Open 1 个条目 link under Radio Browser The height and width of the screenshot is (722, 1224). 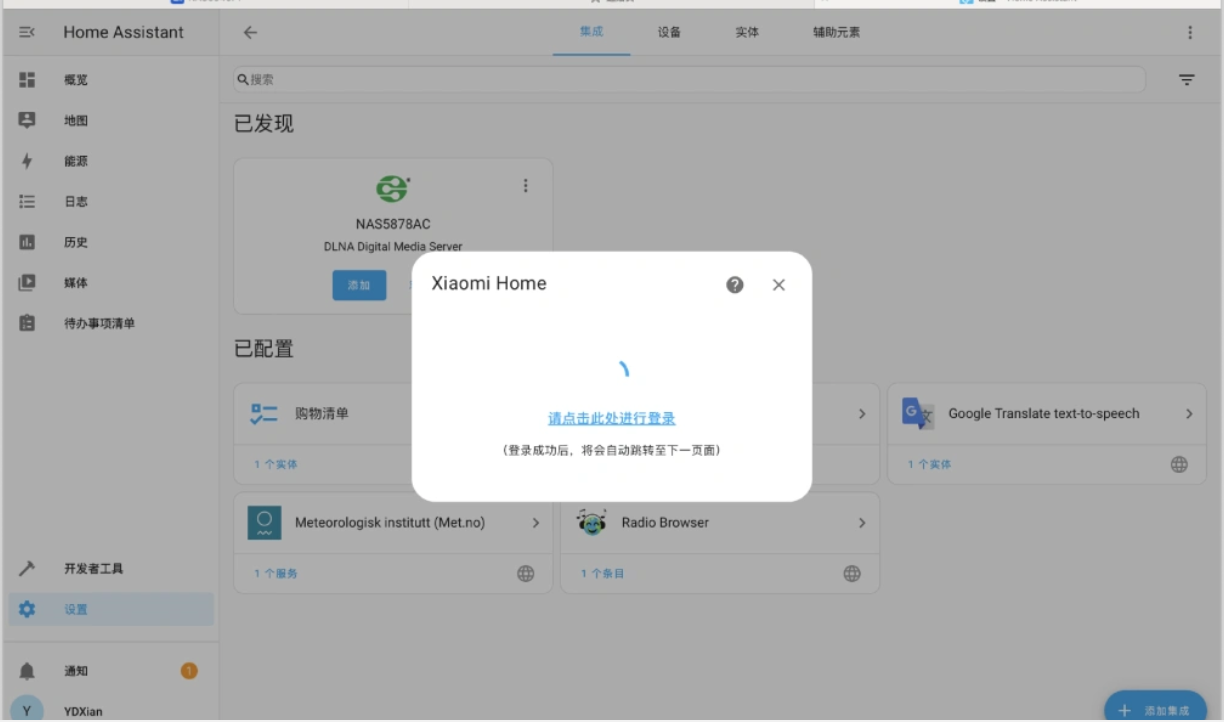[602, 573]
